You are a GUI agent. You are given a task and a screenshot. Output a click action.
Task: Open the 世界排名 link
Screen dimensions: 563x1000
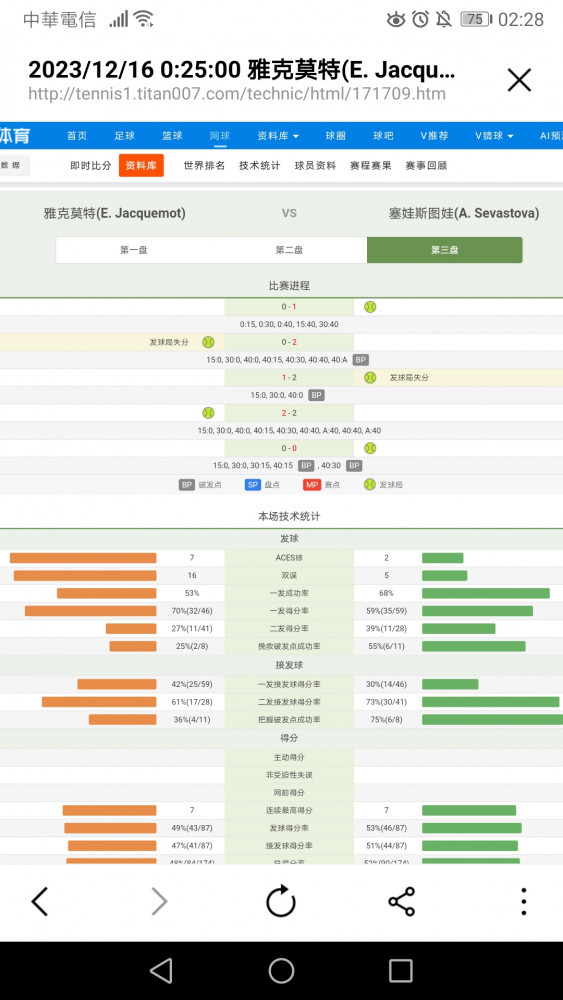204,166
